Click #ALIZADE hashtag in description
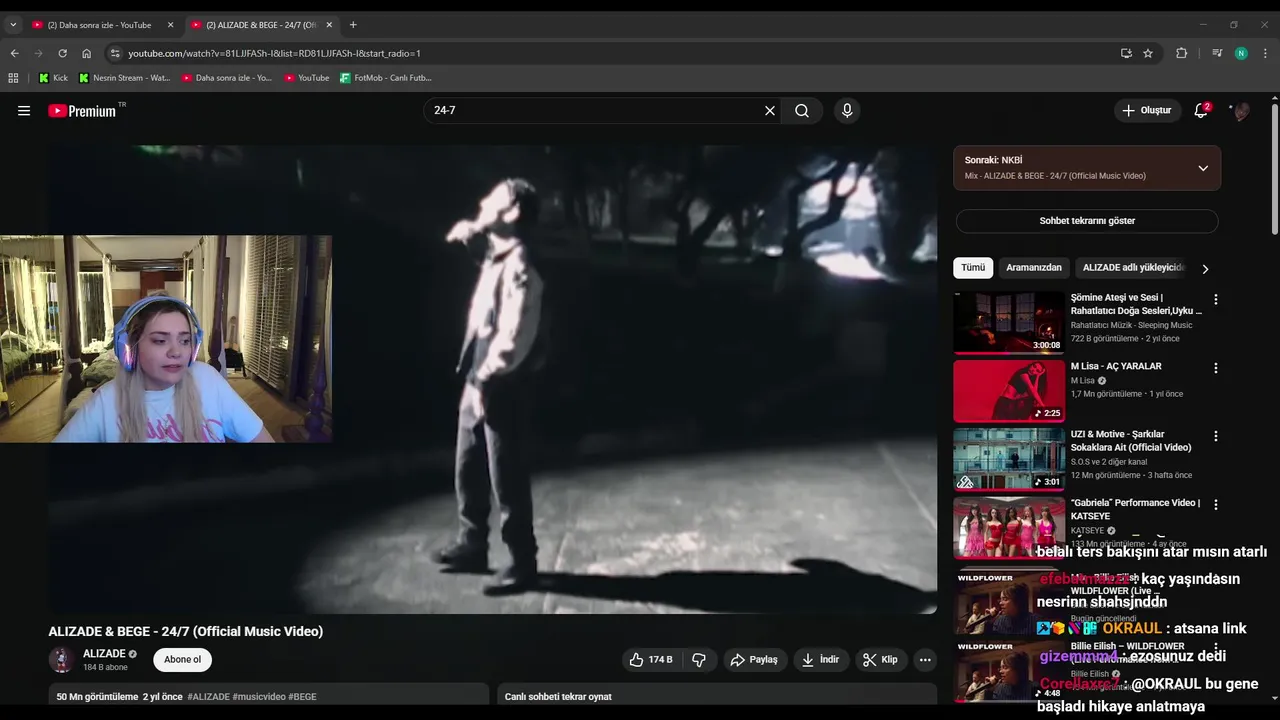 pos(208,697)
